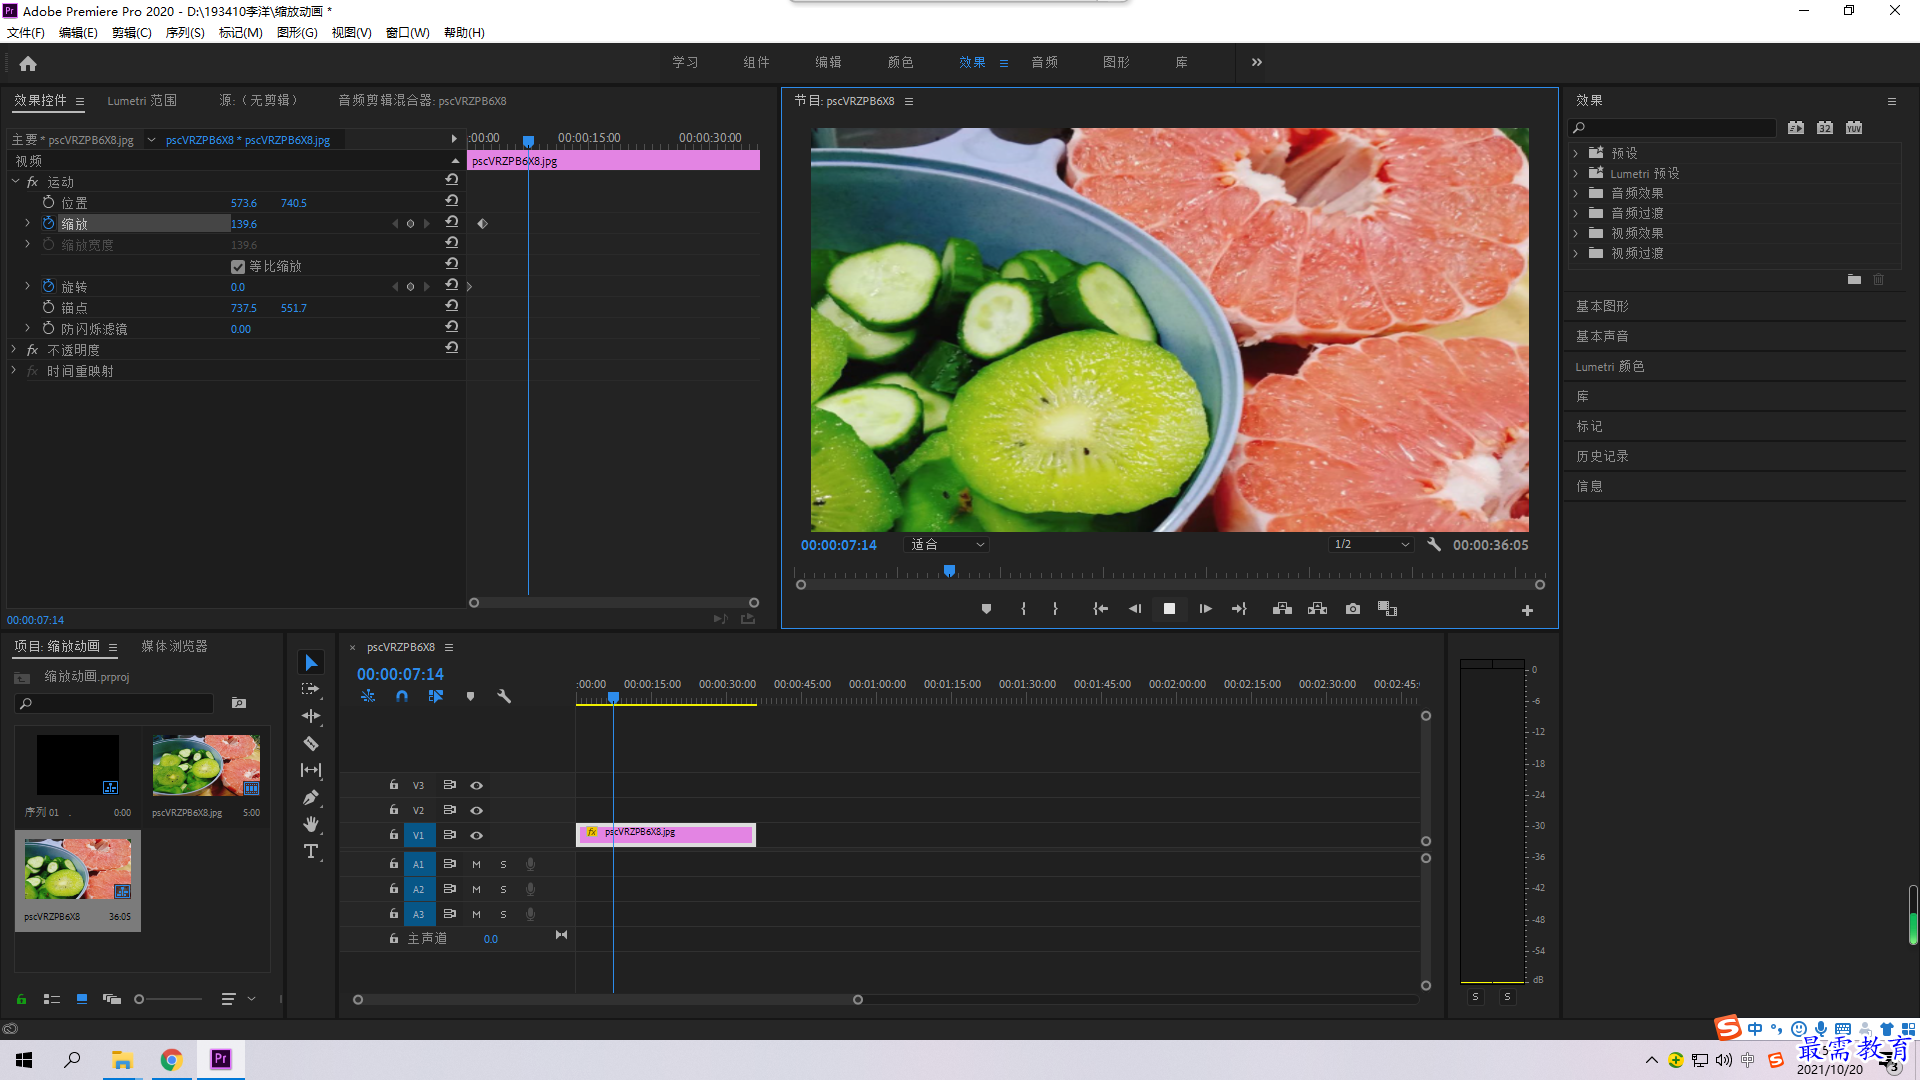
Task: Toggle nest-as-sequence insert icon in timeline
Action: (368, 696)
